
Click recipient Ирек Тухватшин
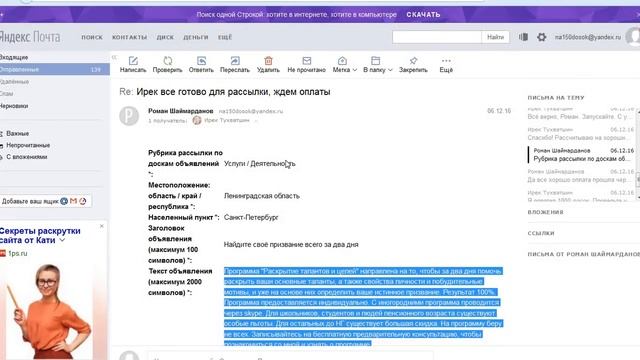point(227,120)
